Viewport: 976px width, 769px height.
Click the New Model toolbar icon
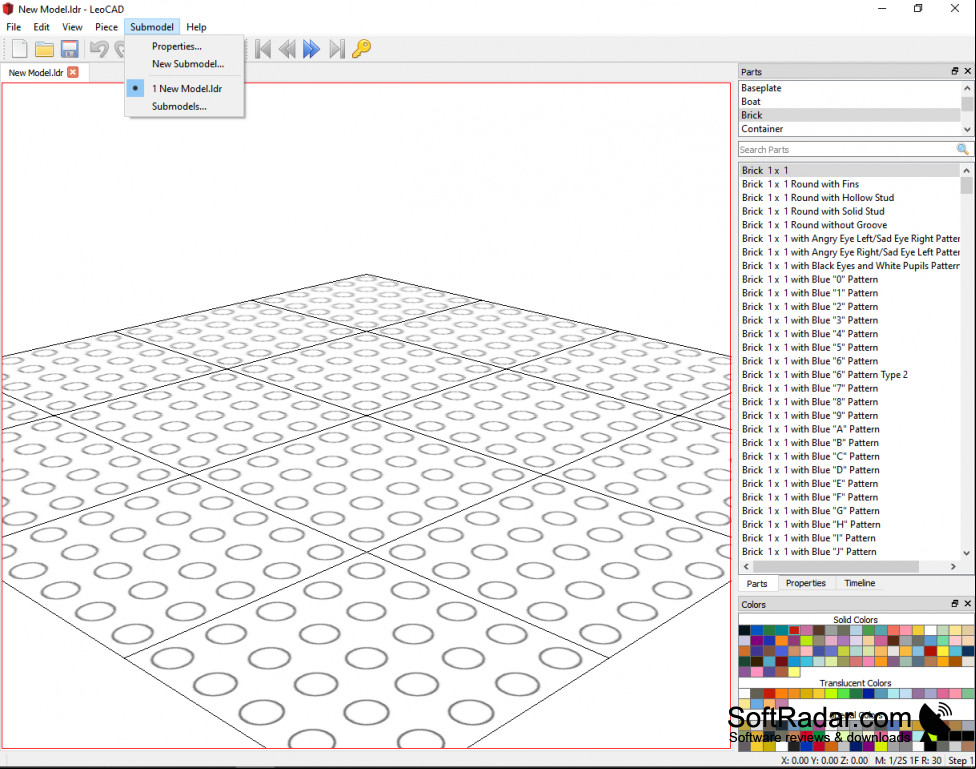pos(19,49)
